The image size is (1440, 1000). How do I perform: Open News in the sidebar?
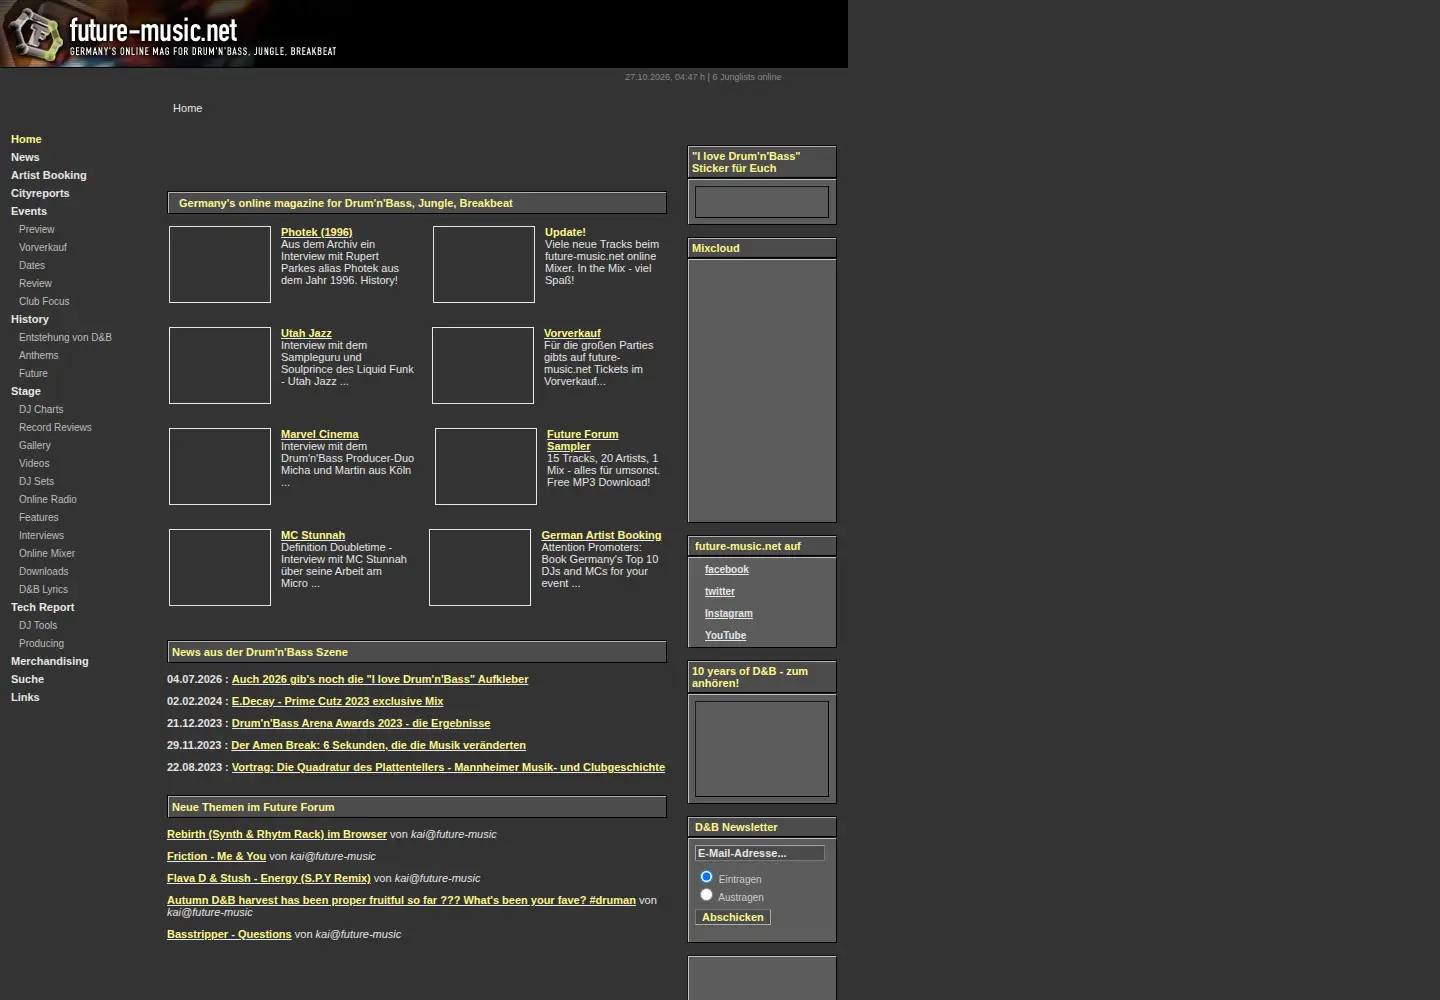pyautogui.click(x=25, y=157)
